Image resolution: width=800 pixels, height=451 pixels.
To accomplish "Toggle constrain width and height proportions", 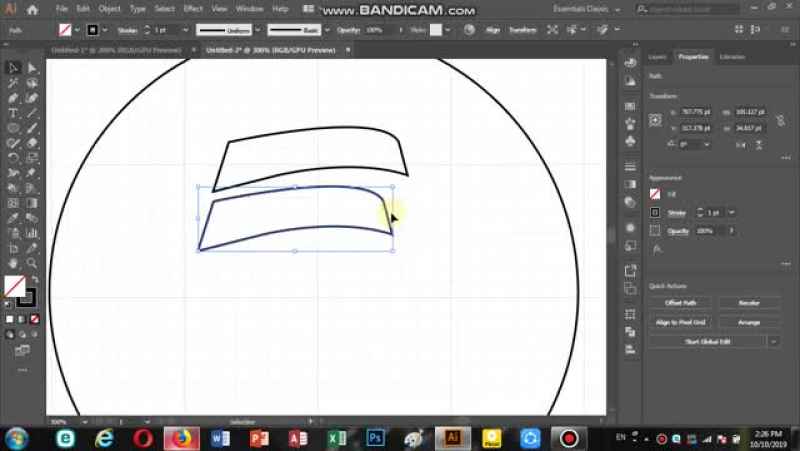I will click(x=781, y=120).
